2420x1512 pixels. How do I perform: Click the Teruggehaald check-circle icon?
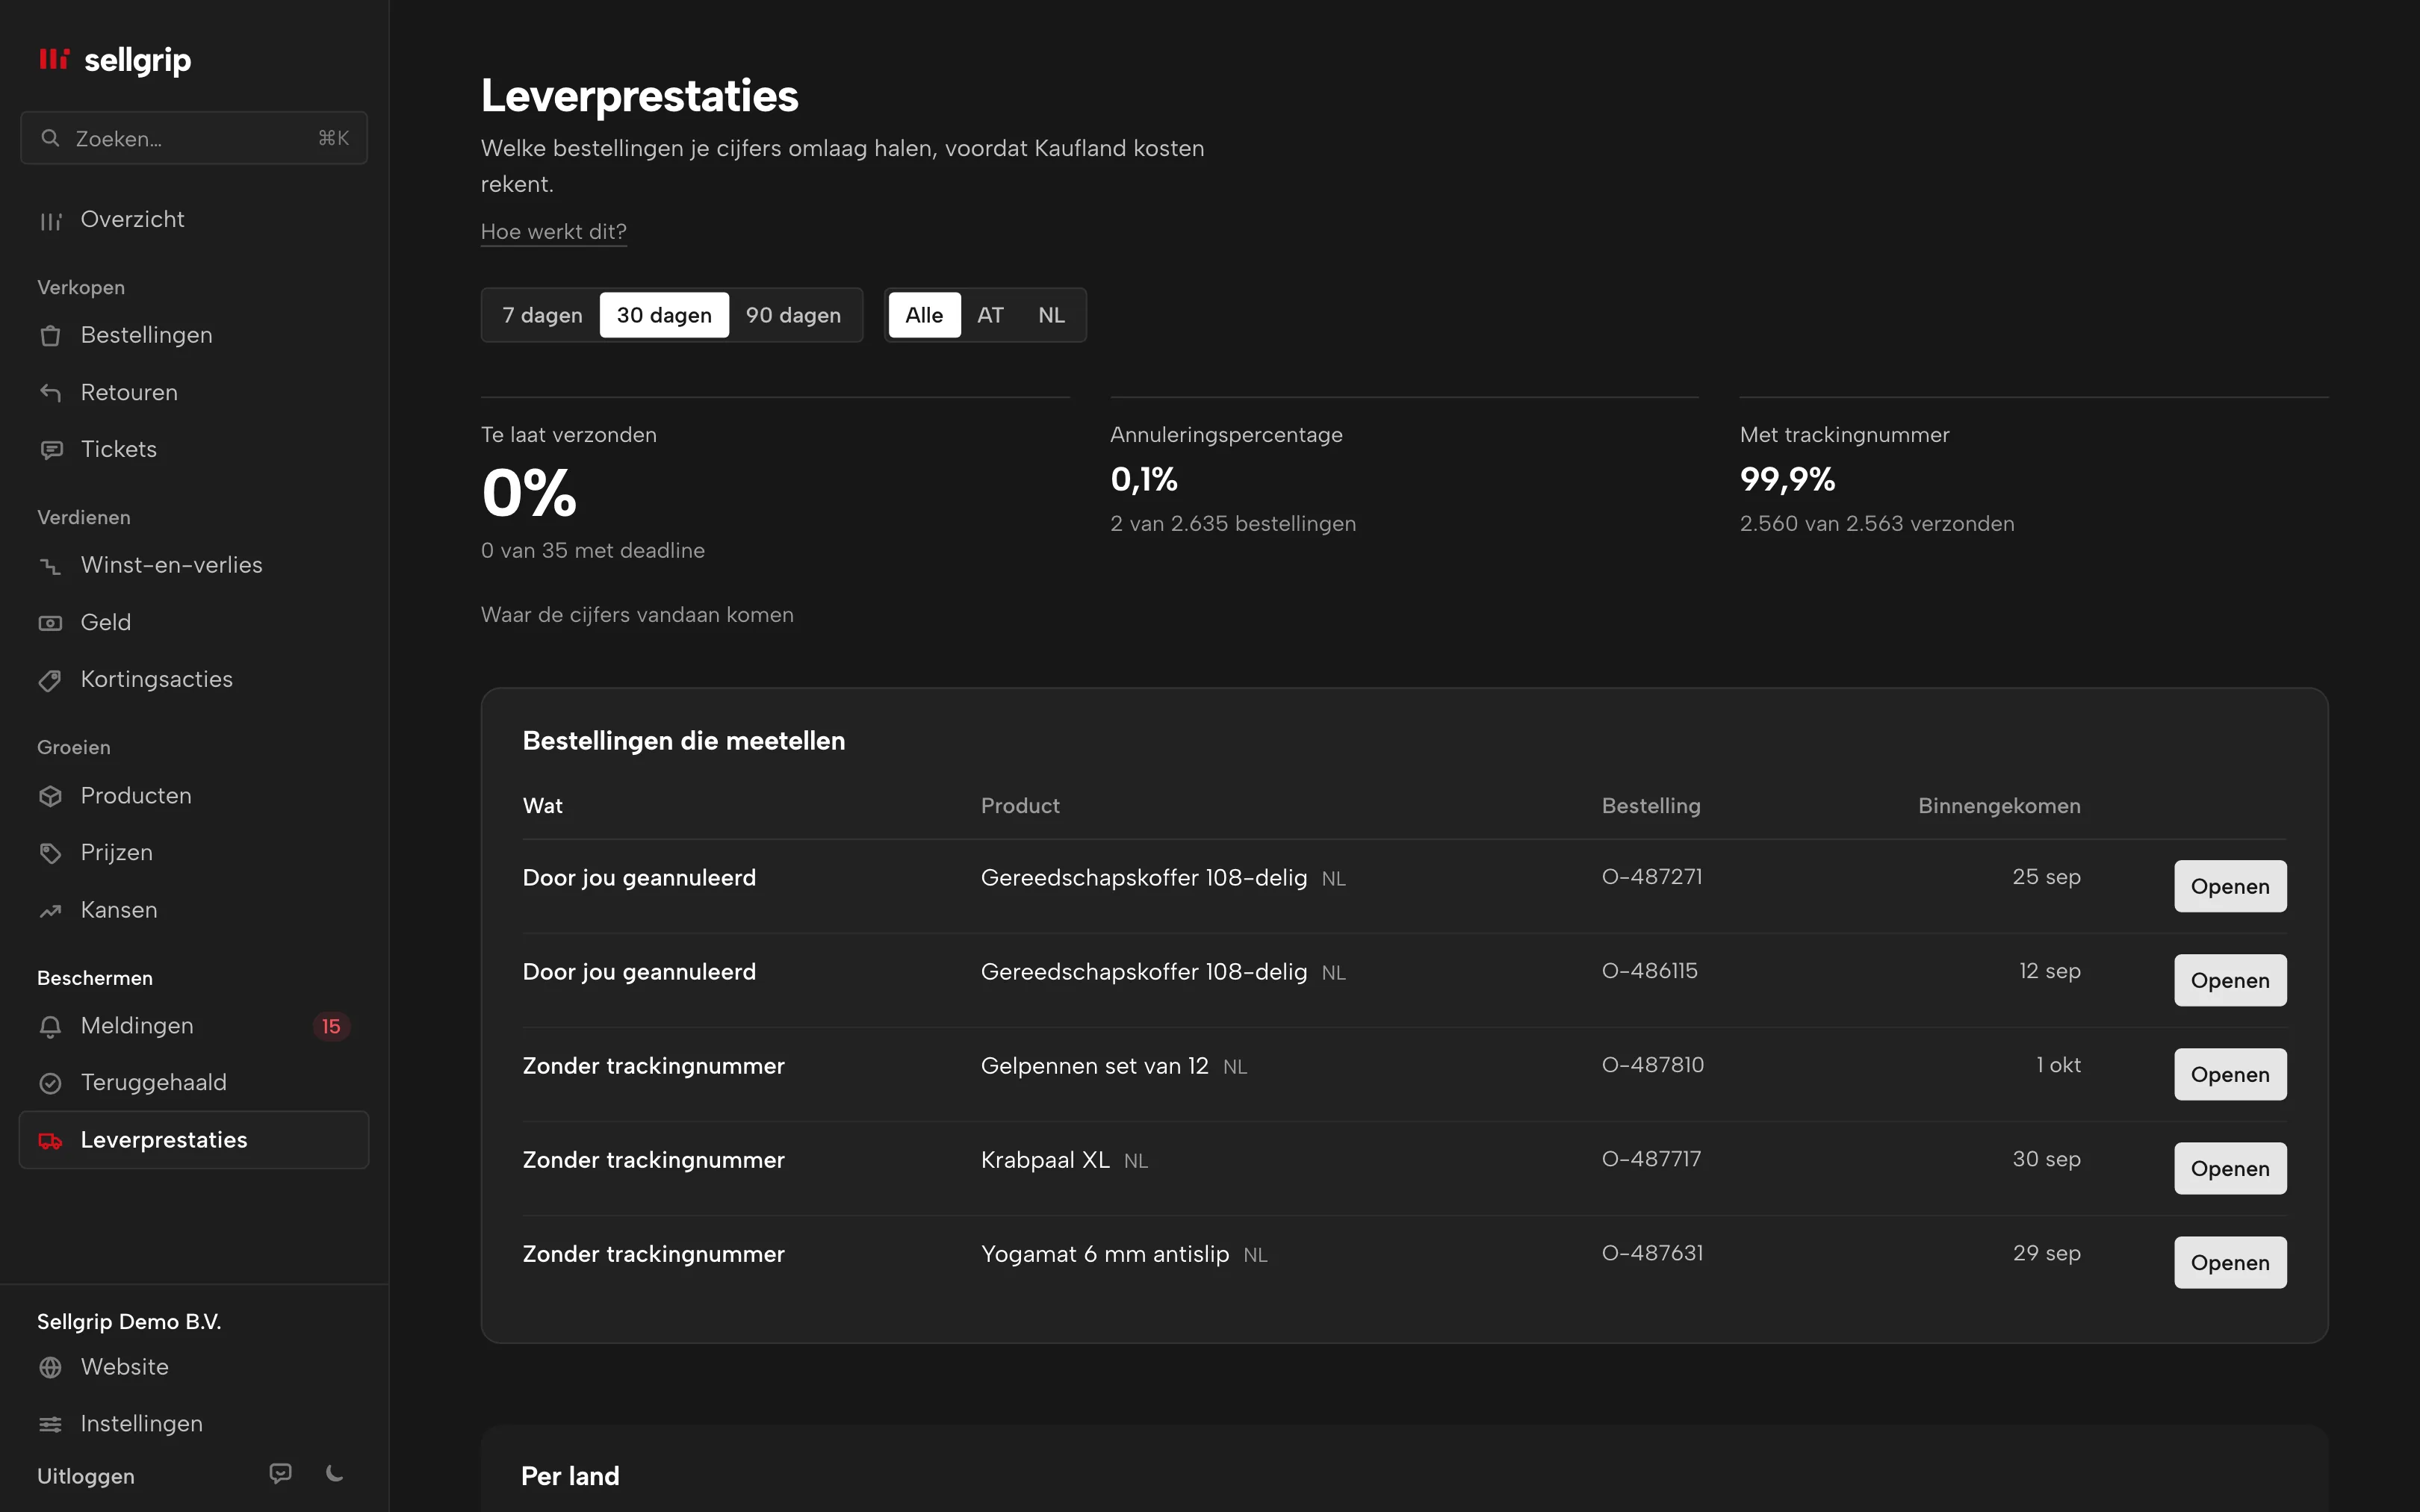(x=50, y=1083)
